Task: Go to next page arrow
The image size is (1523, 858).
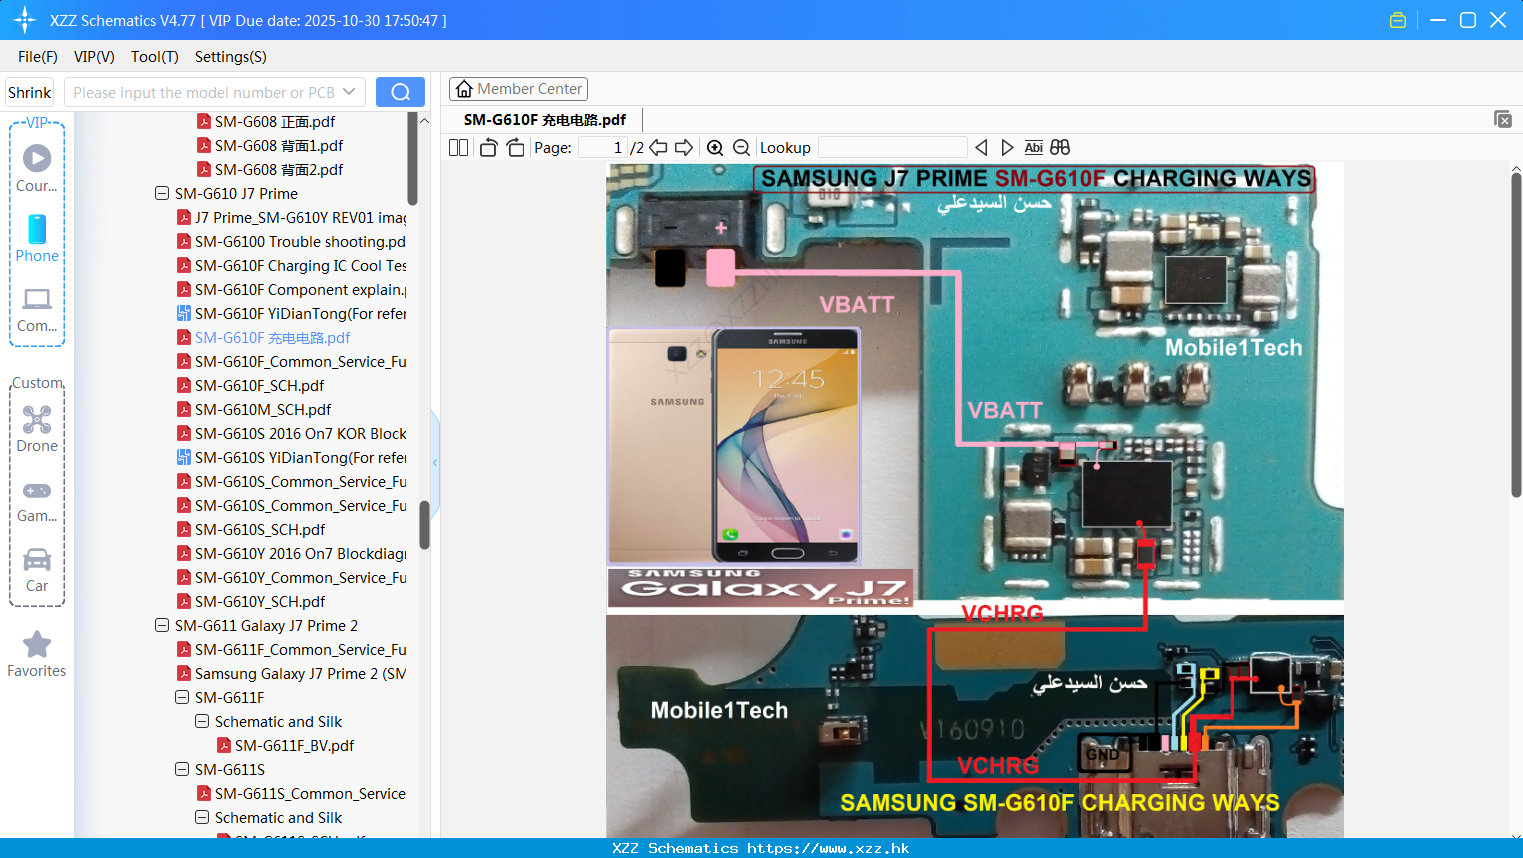Action: pyautogui.click(x=684, y=147)
